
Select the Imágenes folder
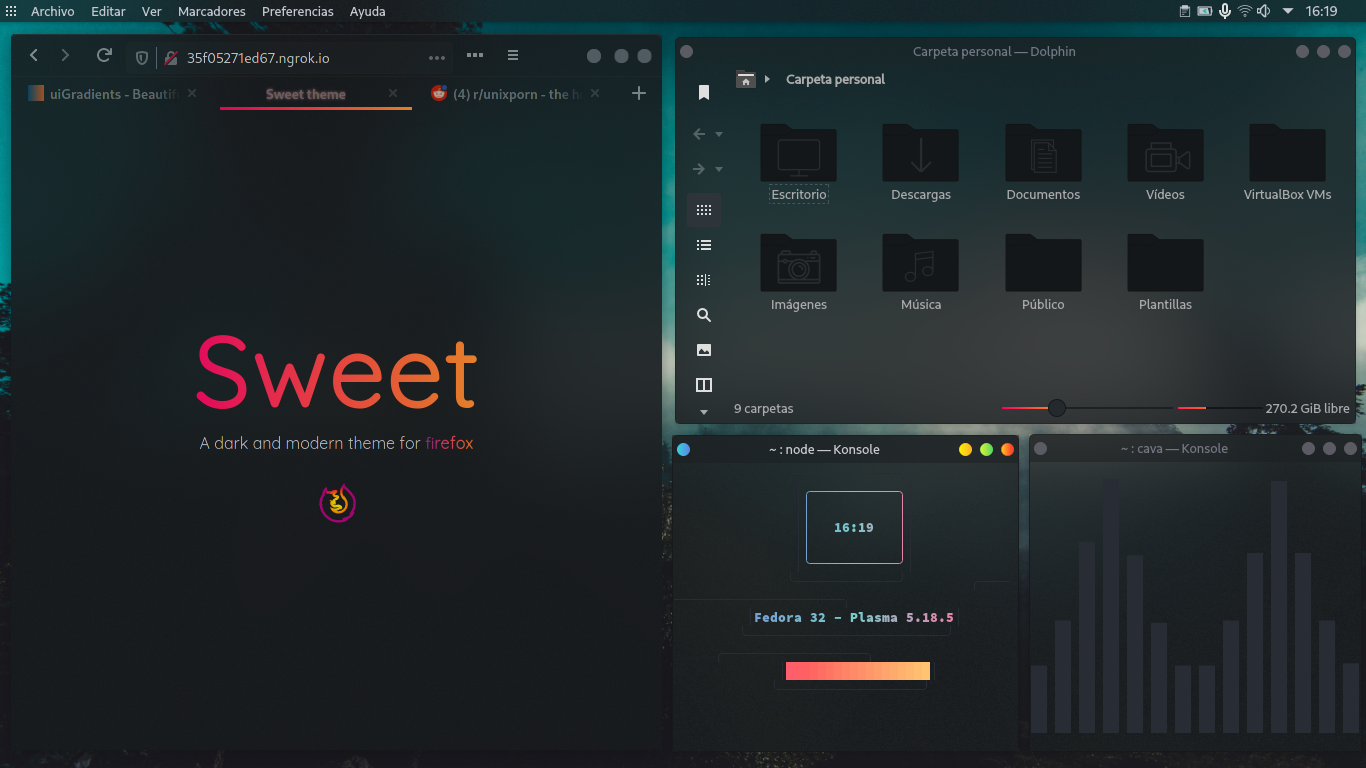(x=799, y=273)
